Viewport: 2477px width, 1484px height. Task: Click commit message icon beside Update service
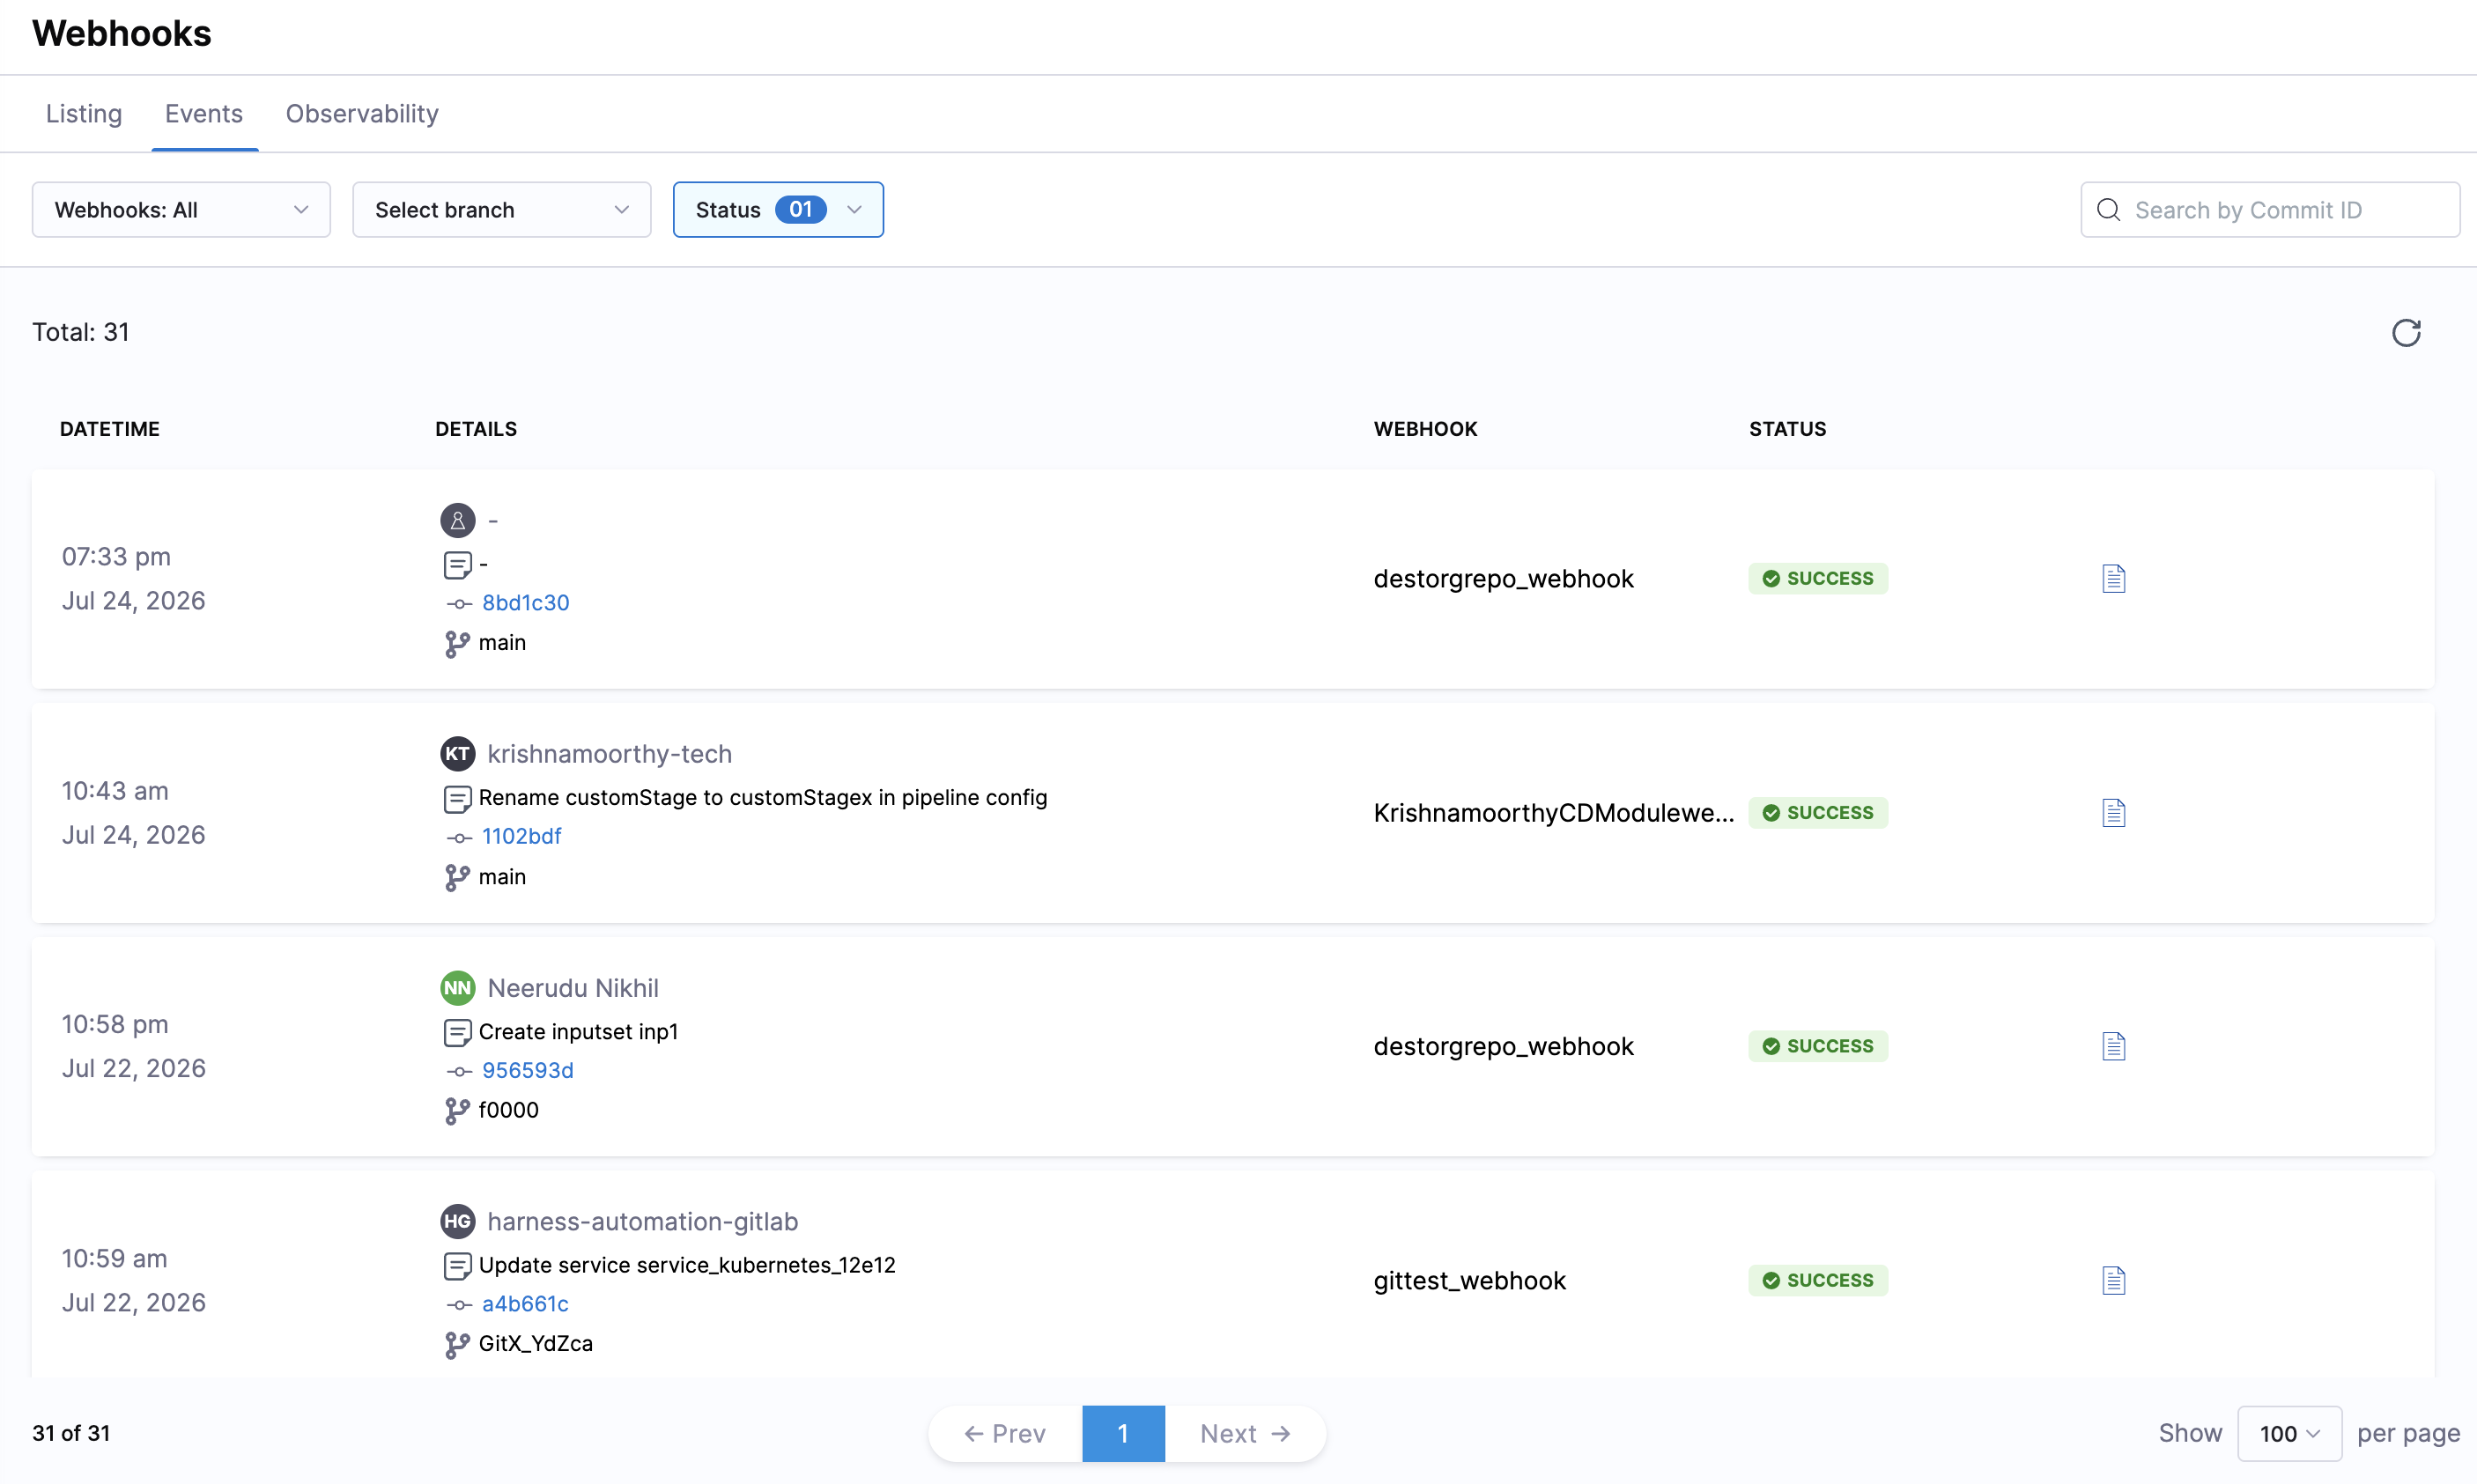(x=457, y=1267)
